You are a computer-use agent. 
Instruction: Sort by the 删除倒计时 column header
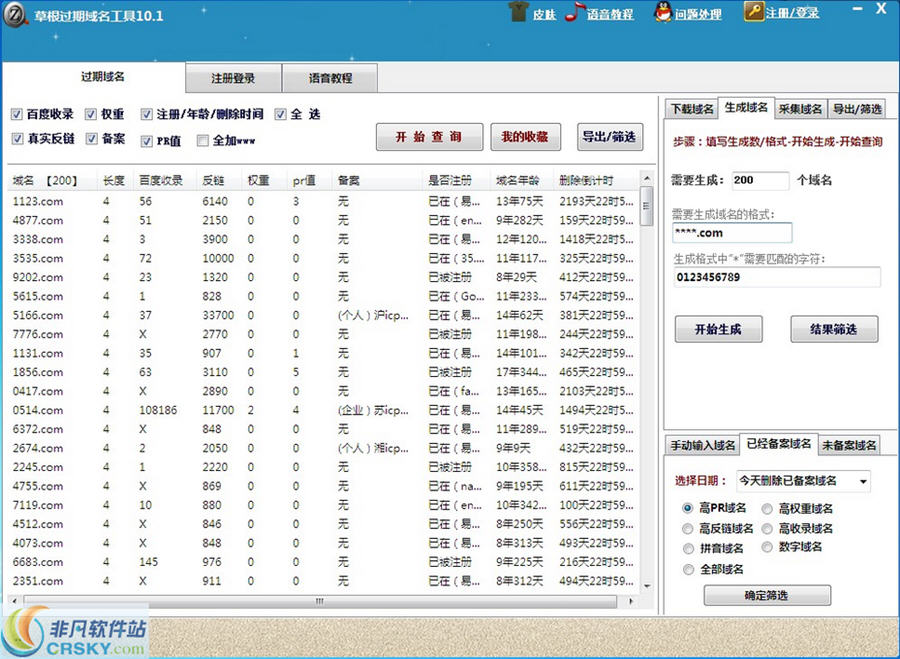click(x=595, y=180)
